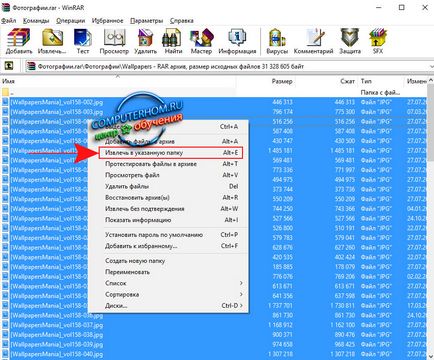This screenshot has width=434, height=360.
Task: Click the packed value 1 730 811
Action: [x=342, y=305]
